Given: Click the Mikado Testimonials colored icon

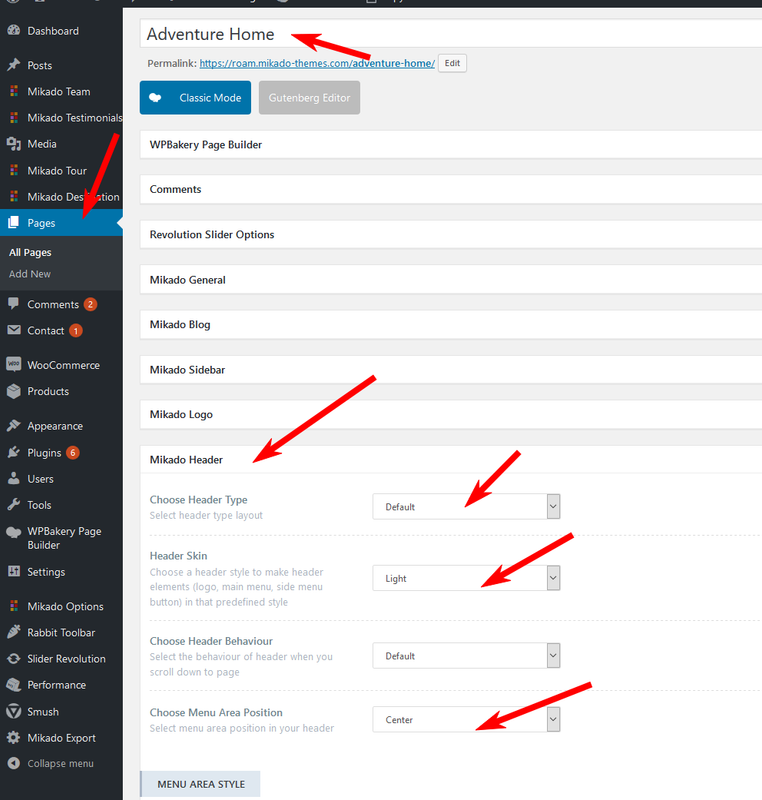Looking at the screenshot, I should click(14, 117).
